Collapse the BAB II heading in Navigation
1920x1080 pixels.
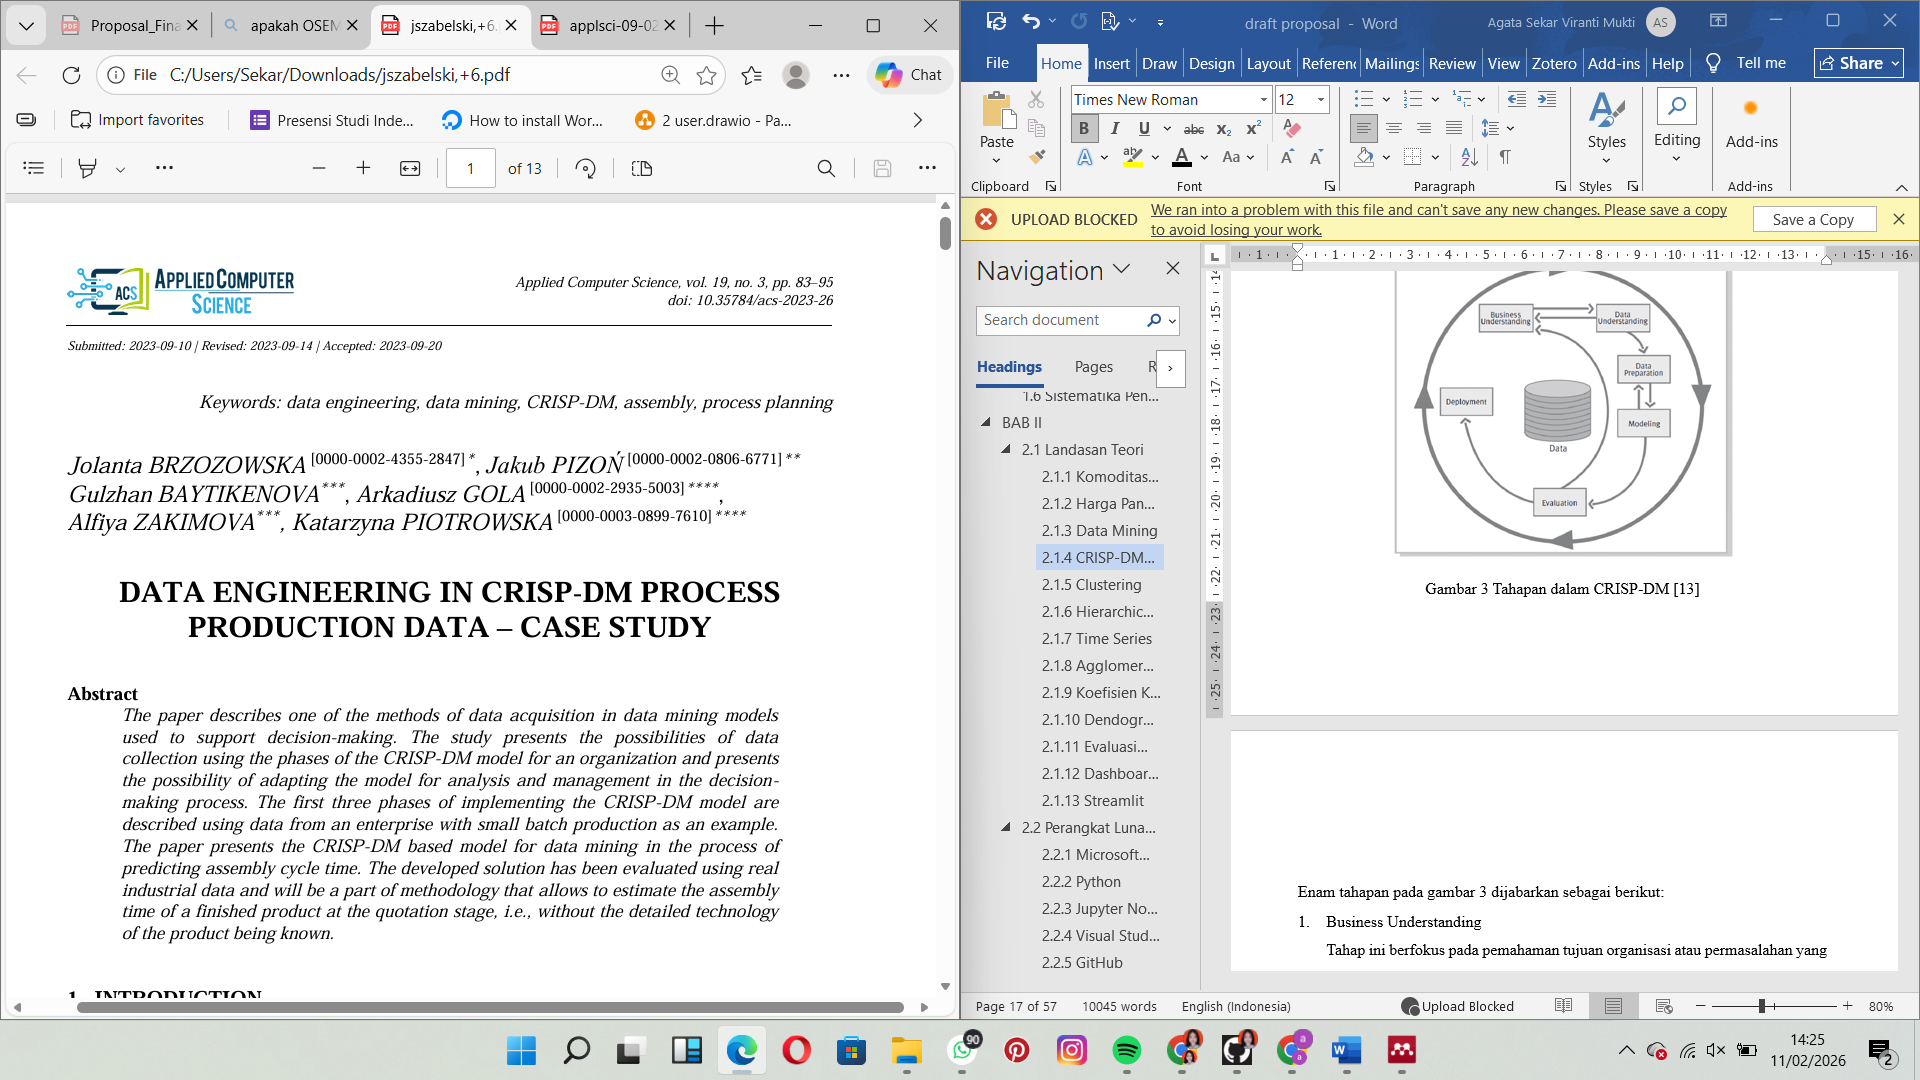point(986,423)
